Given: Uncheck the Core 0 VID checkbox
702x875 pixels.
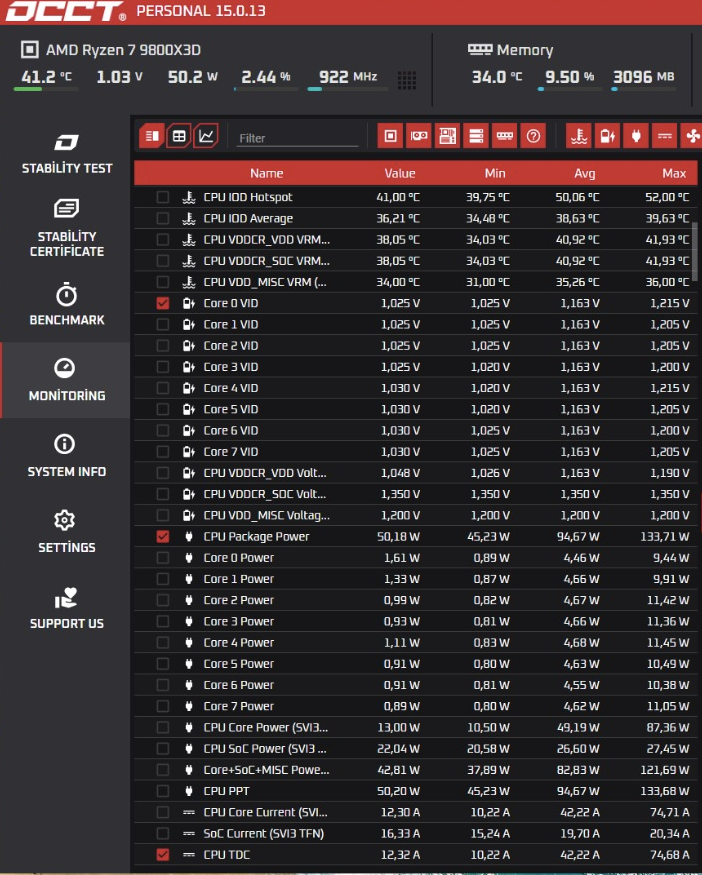Looking at the screenshot, I should [x=162, y=303].
